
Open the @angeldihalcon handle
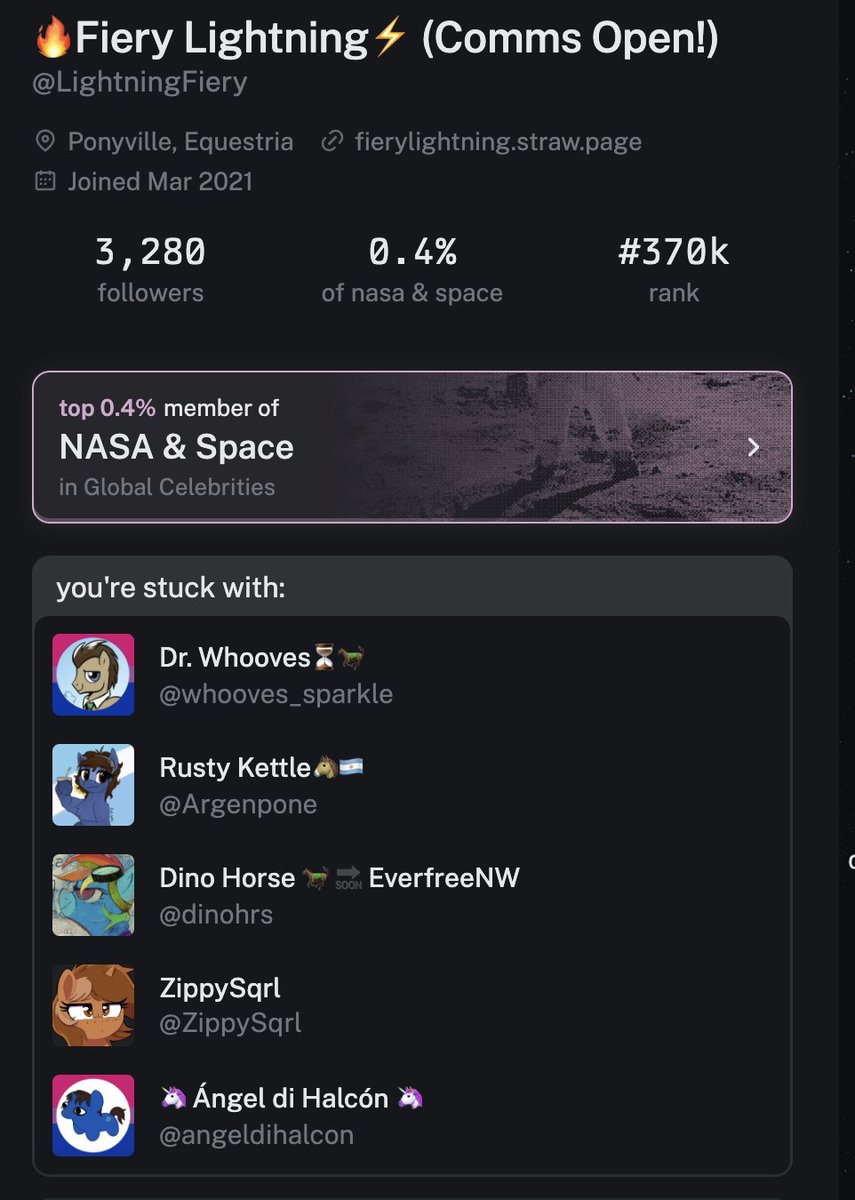click(x=256, y=1135)
